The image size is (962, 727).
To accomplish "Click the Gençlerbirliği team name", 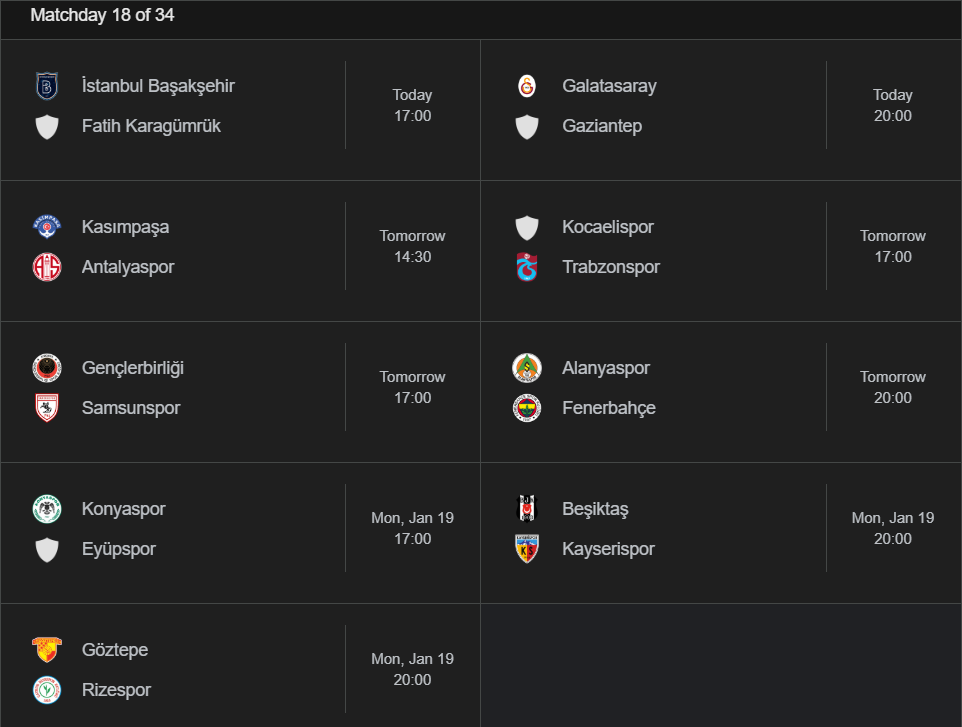I will [133, 368].
